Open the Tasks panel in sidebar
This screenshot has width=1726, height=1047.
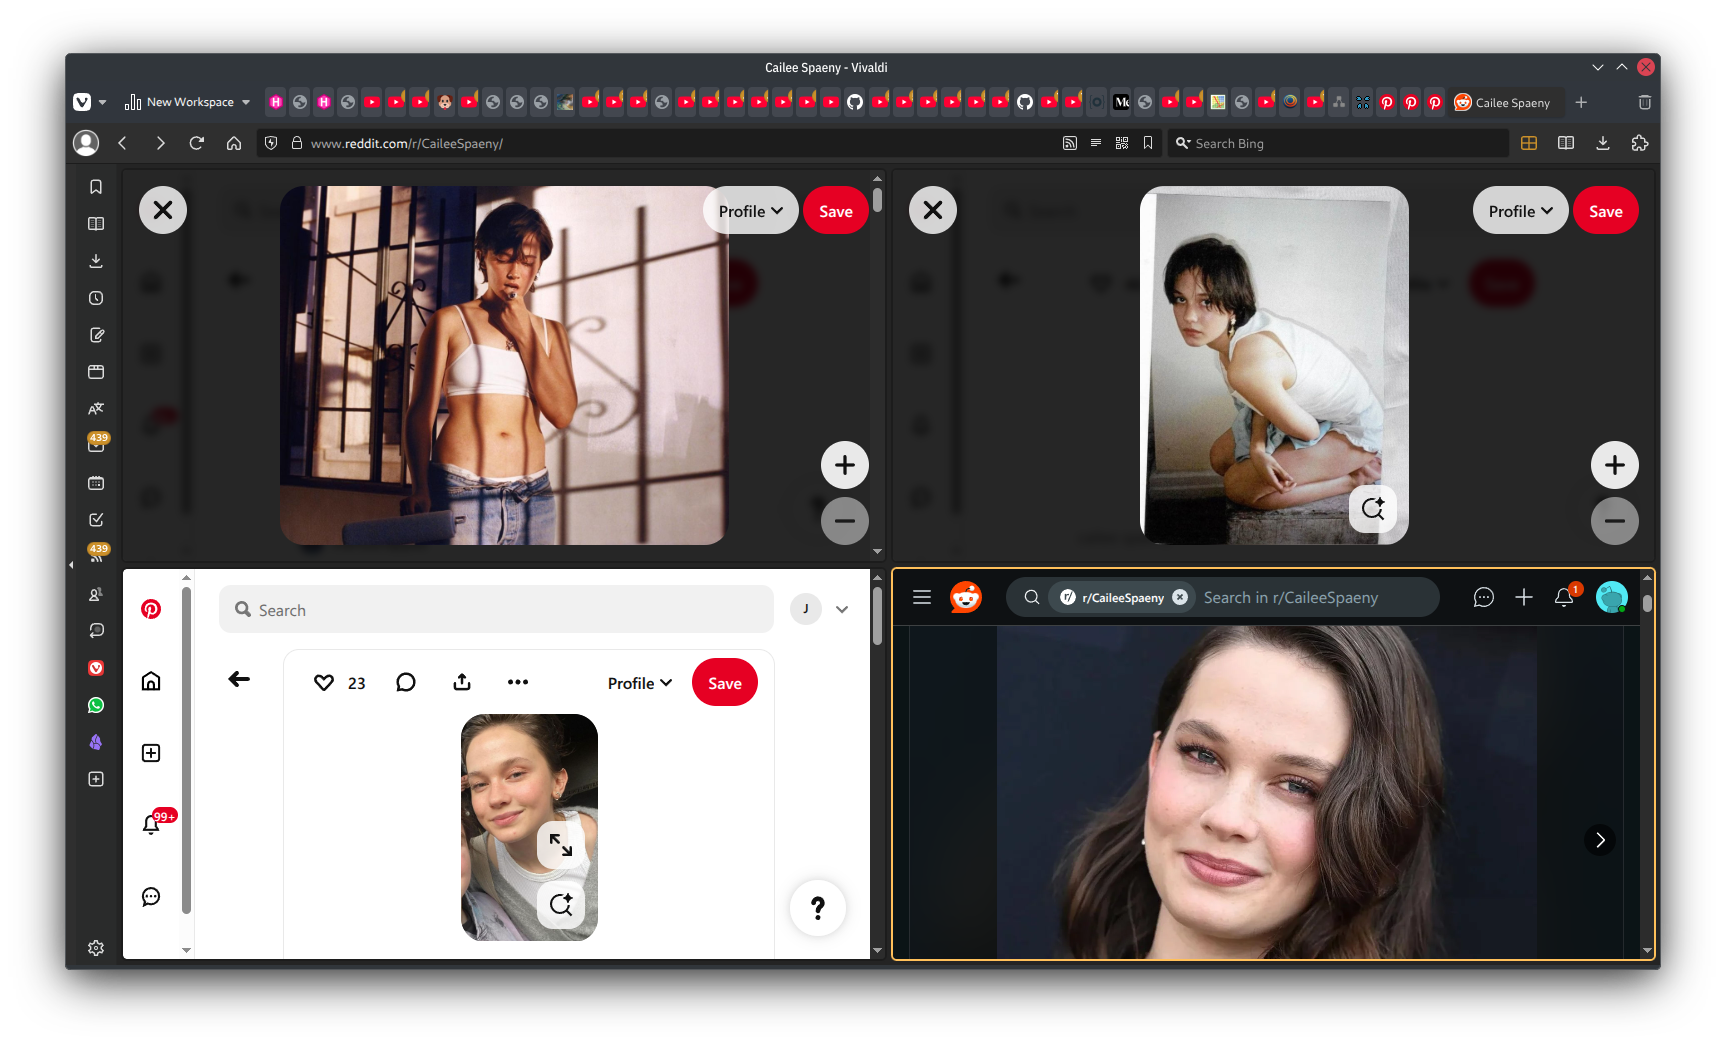click(x=96, y=520)
